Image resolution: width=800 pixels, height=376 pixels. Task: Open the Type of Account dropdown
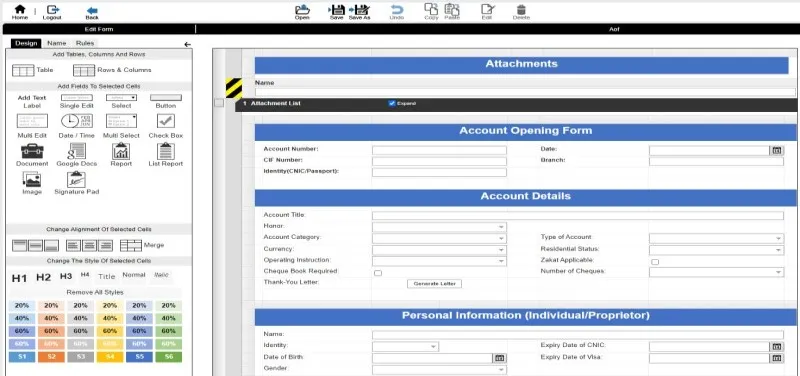click(x=716, y=238)
